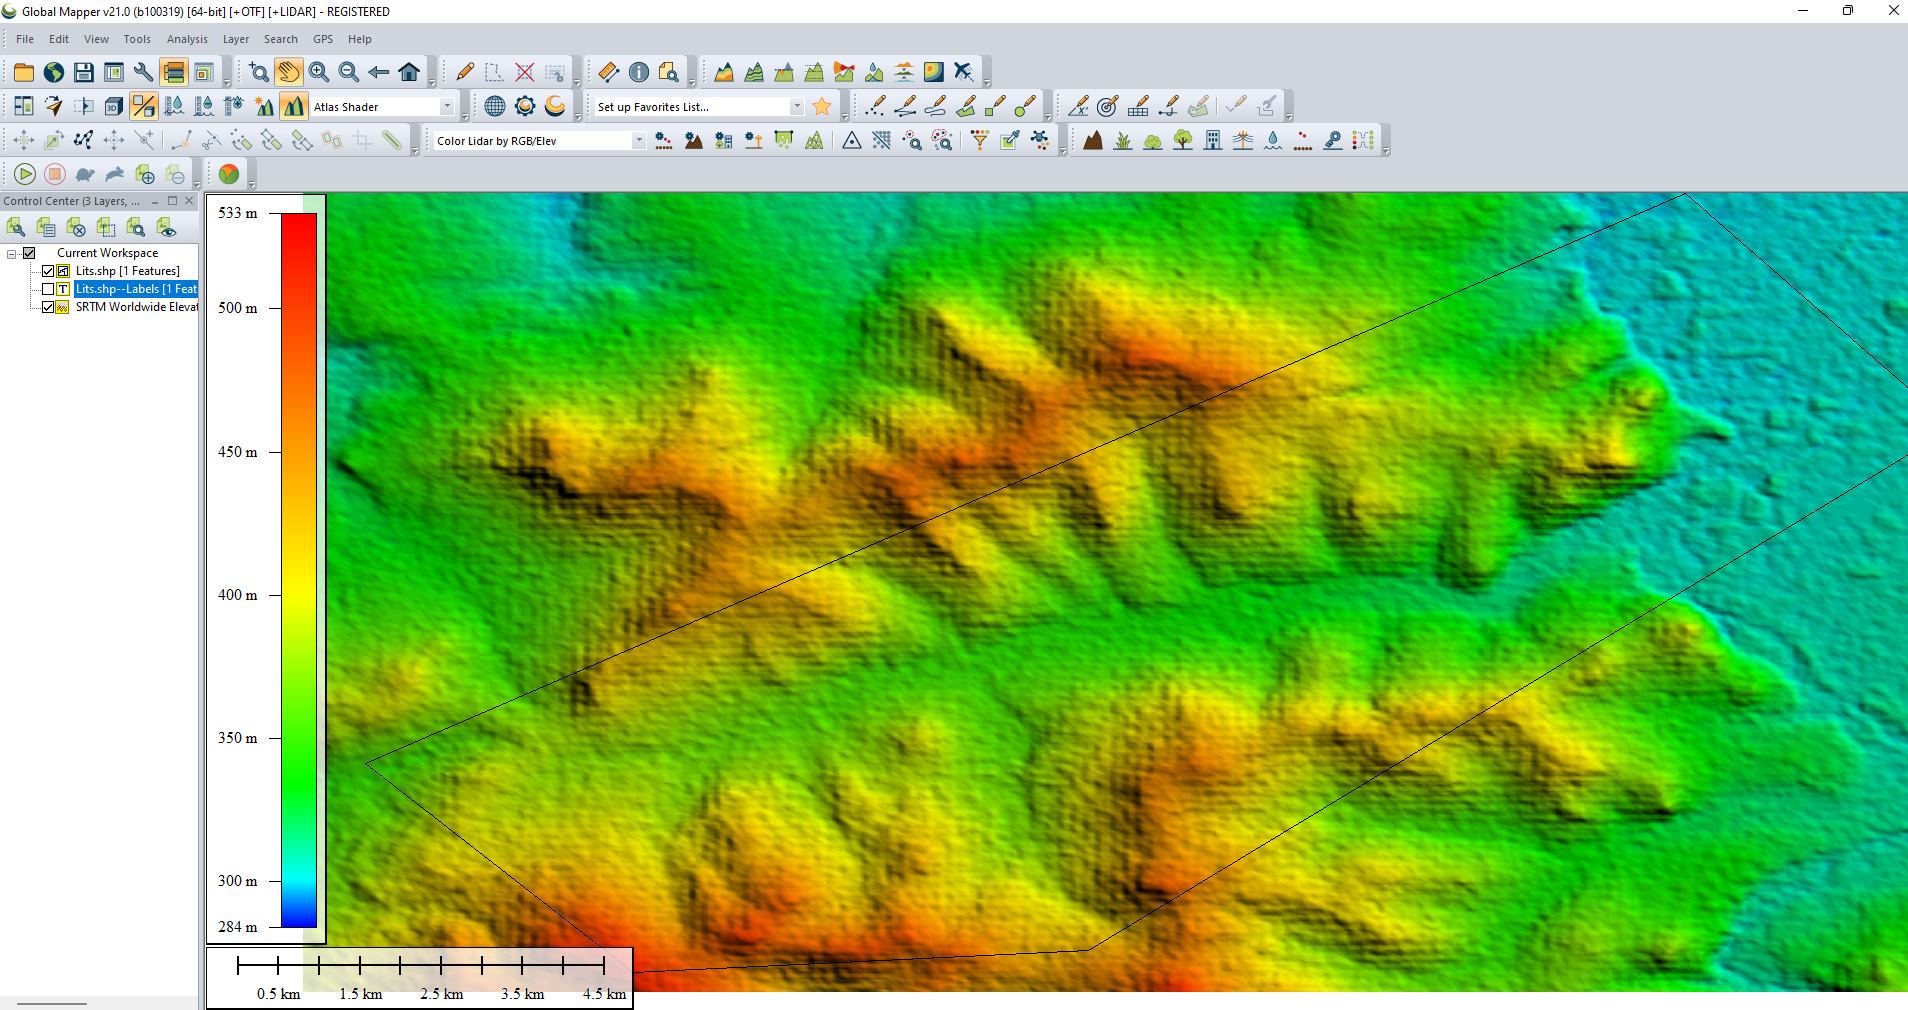This screenshot has width=1908, height=1010.
Task: Open the online data globe icon
Action: (54, 72)
